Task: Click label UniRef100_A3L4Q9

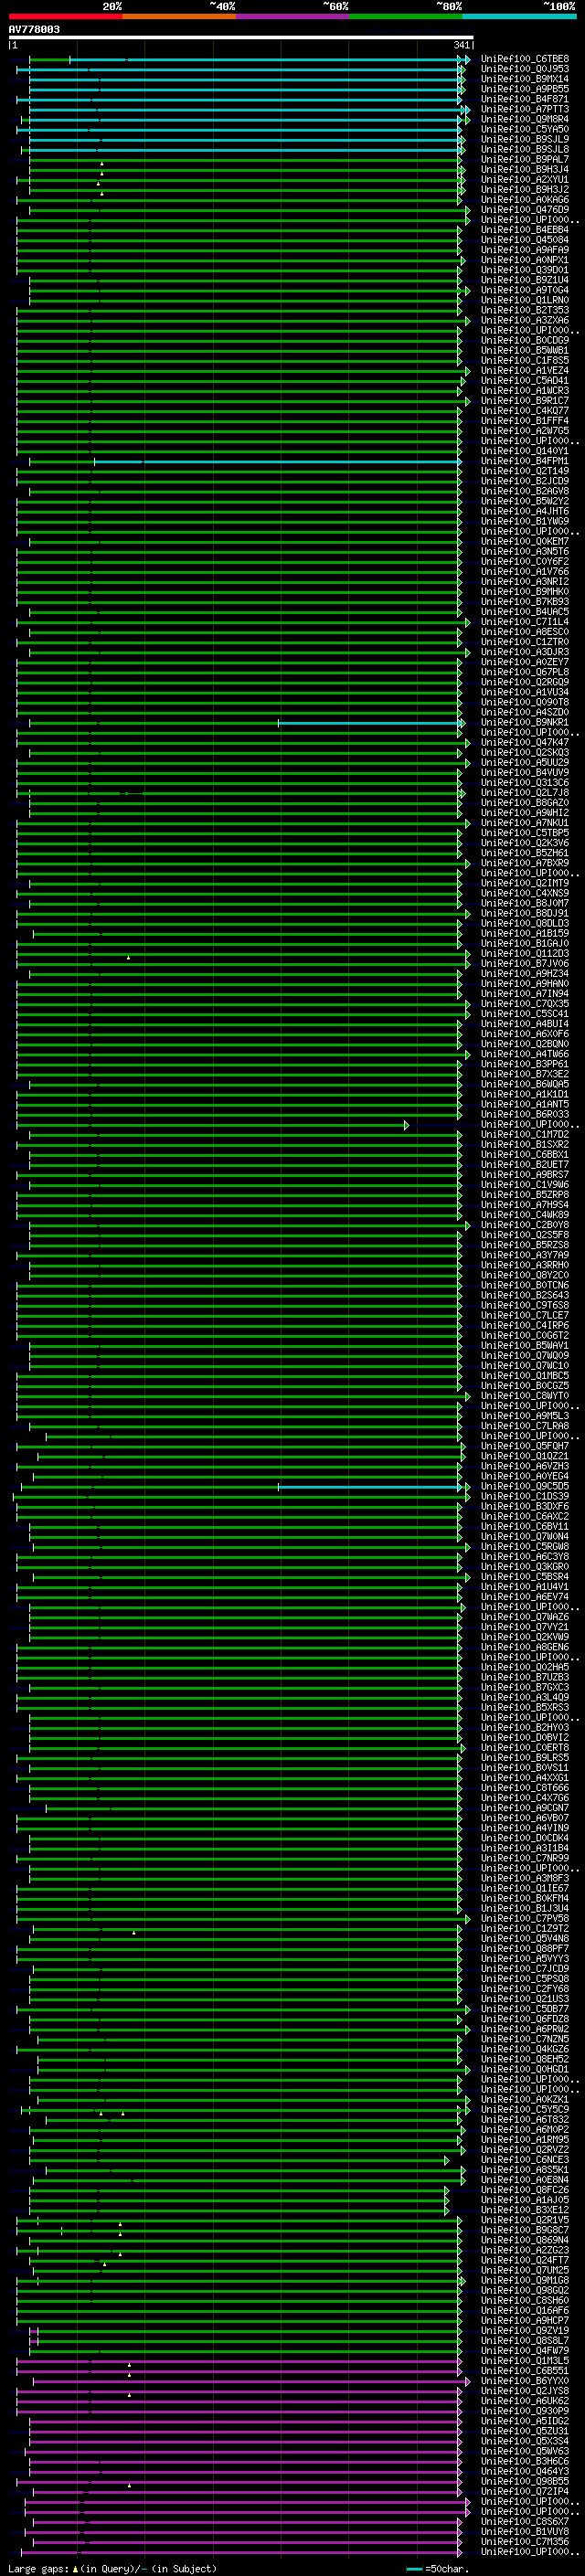Action: coord(525,1697)
